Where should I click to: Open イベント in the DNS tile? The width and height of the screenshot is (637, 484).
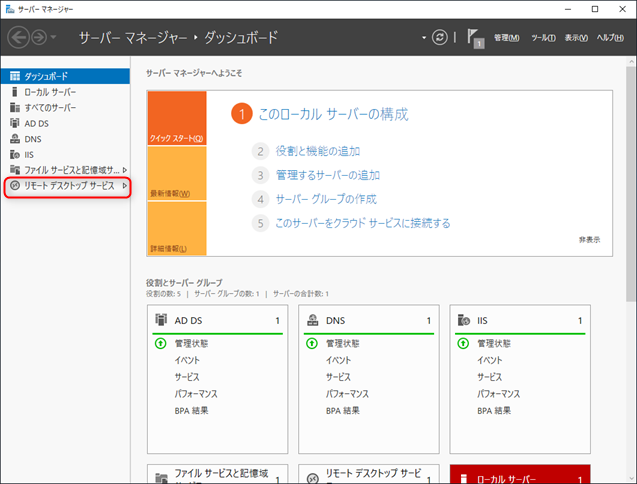[338, 360]
